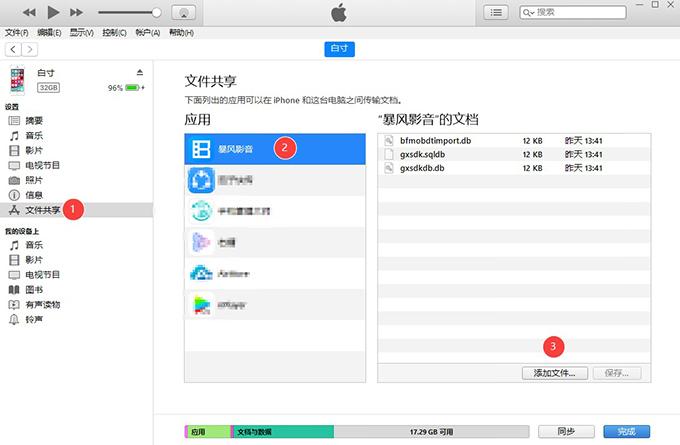Open the AirPlay output button

point(183,13)
